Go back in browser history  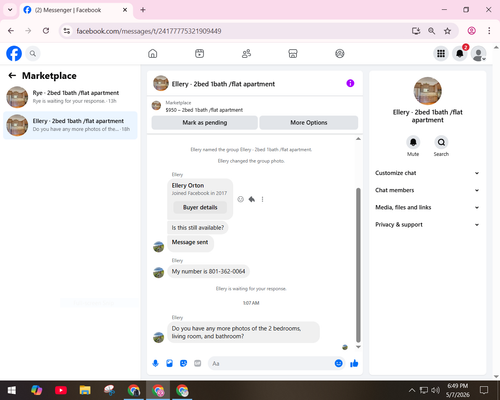pyautogui.click(x=11, y=31)
